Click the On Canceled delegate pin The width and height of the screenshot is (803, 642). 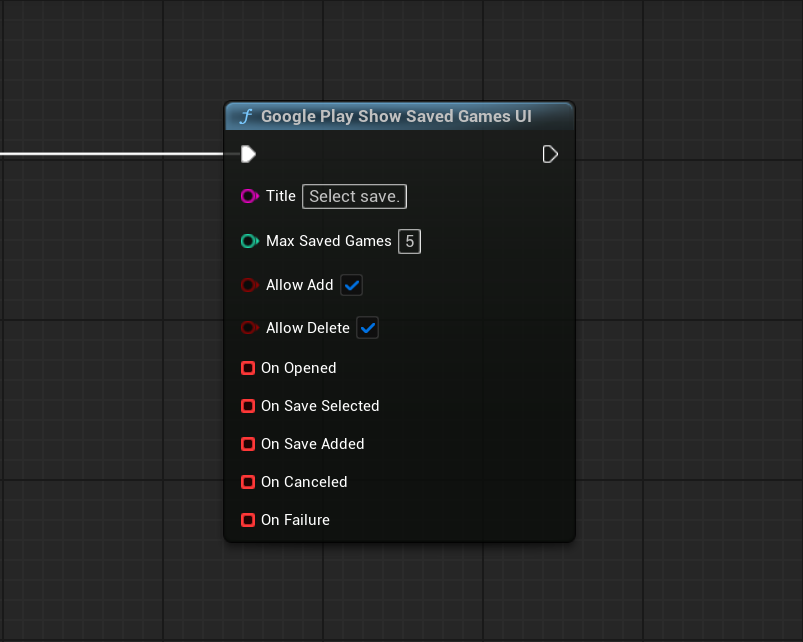(x=248, y=482)
